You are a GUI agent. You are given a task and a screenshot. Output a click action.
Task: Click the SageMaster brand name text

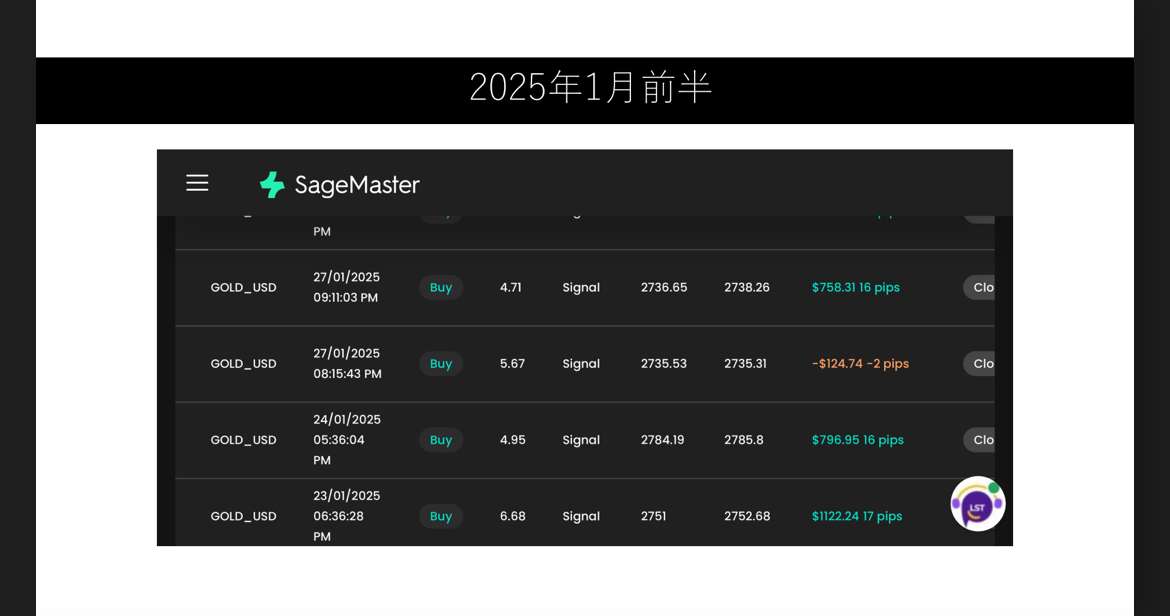coord(357,185)
